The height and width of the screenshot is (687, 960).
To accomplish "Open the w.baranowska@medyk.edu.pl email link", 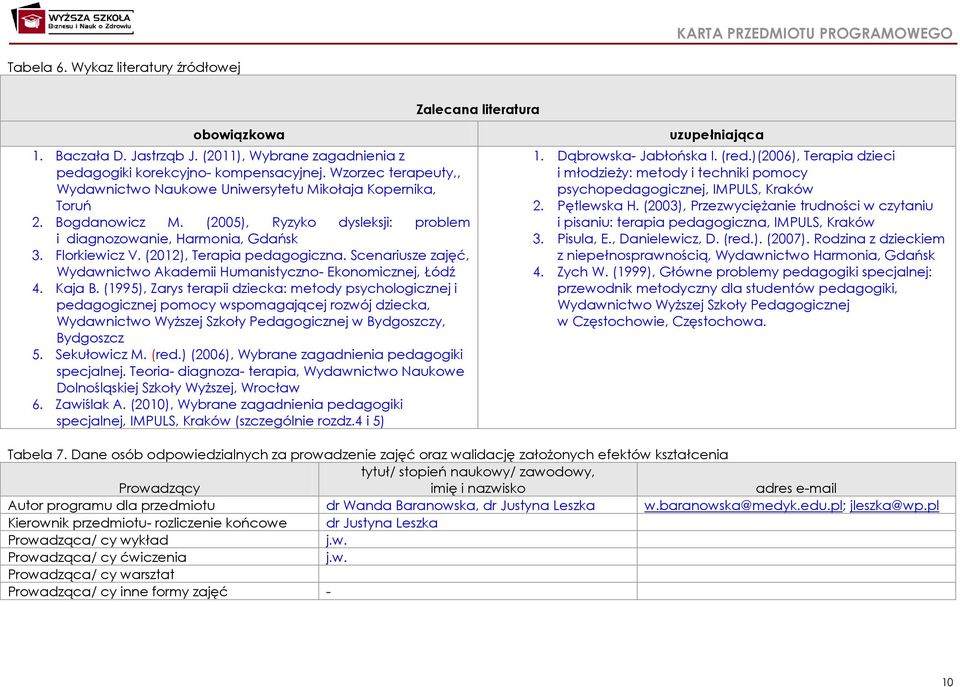I will point(743,506).
